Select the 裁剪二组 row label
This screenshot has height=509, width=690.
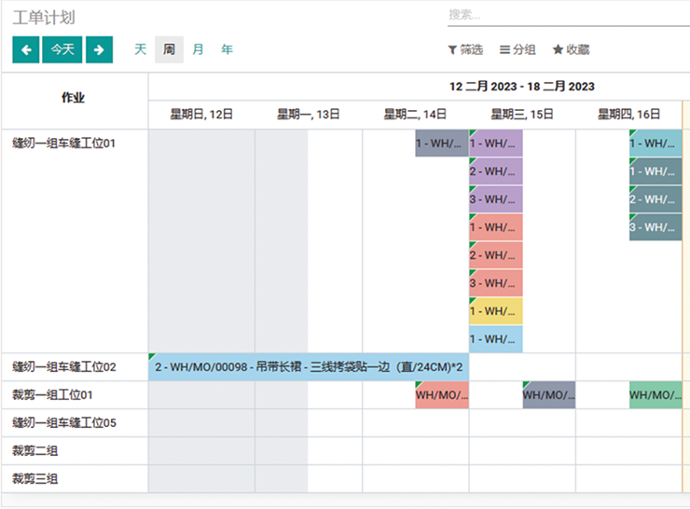pyautogui.click(x=33, y=451)
